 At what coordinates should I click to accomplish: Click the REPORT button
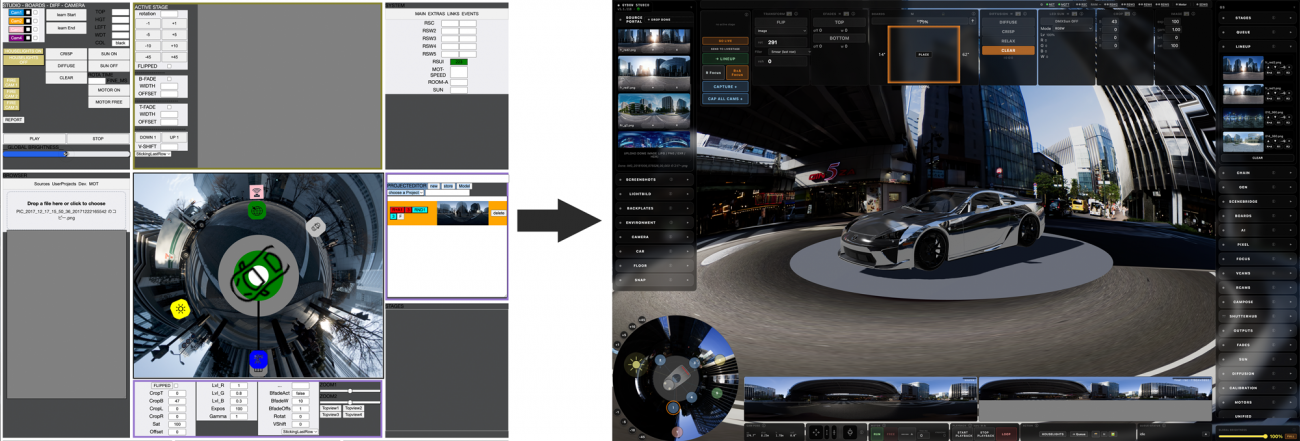[x=13, y=120]
